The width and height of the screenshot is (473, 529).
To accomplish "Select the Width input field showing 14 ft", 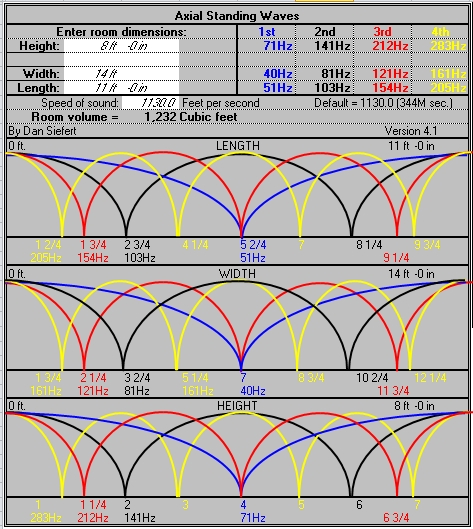I will (x=121, y=74).
